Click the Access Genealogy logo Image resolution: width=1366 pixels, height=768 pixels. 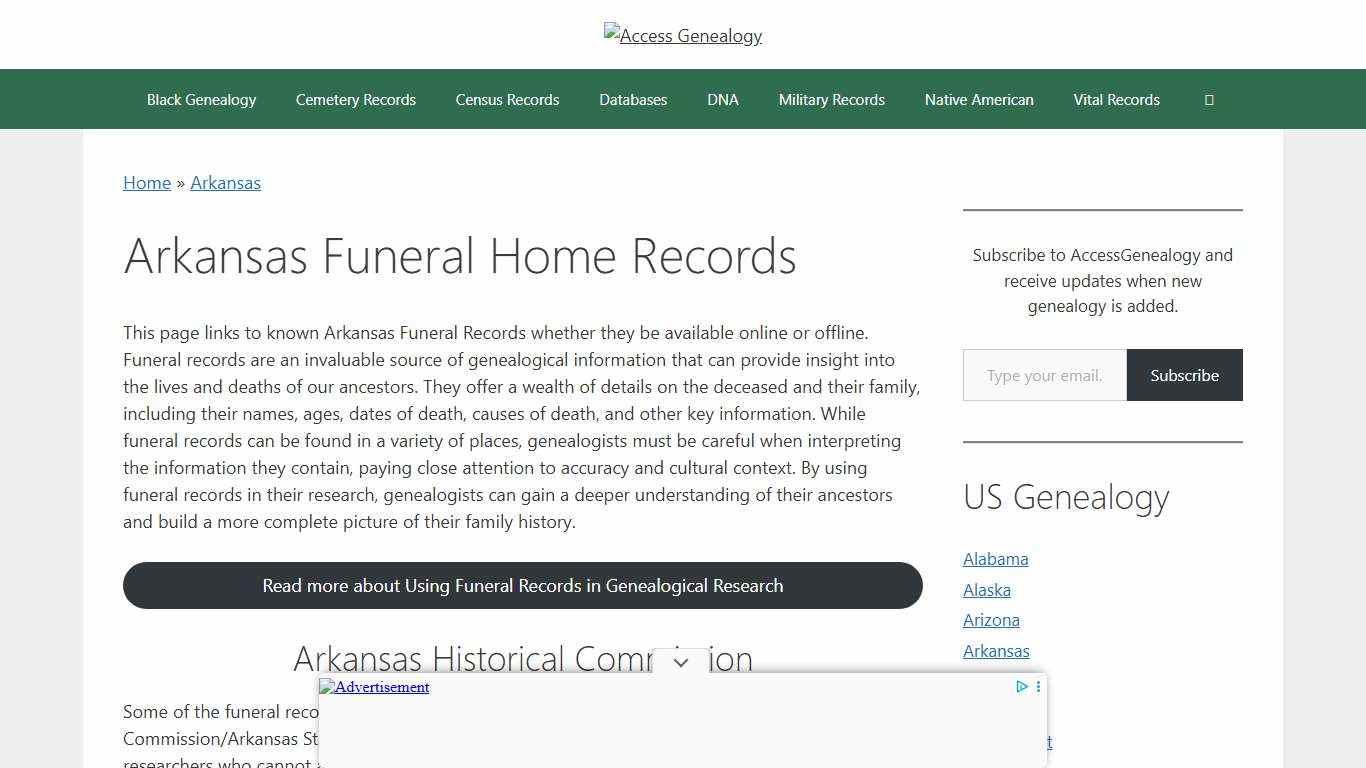tap(683, 35)
